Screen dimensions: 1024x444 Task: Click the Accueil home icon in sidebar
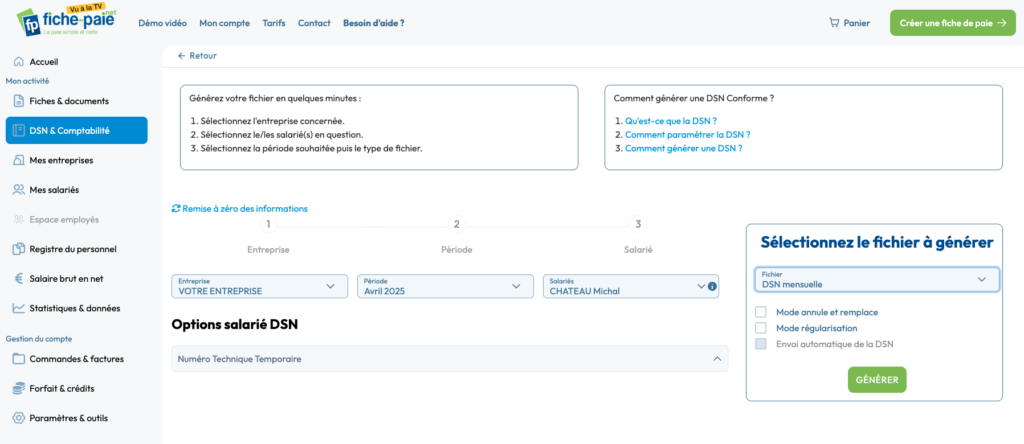18,62
